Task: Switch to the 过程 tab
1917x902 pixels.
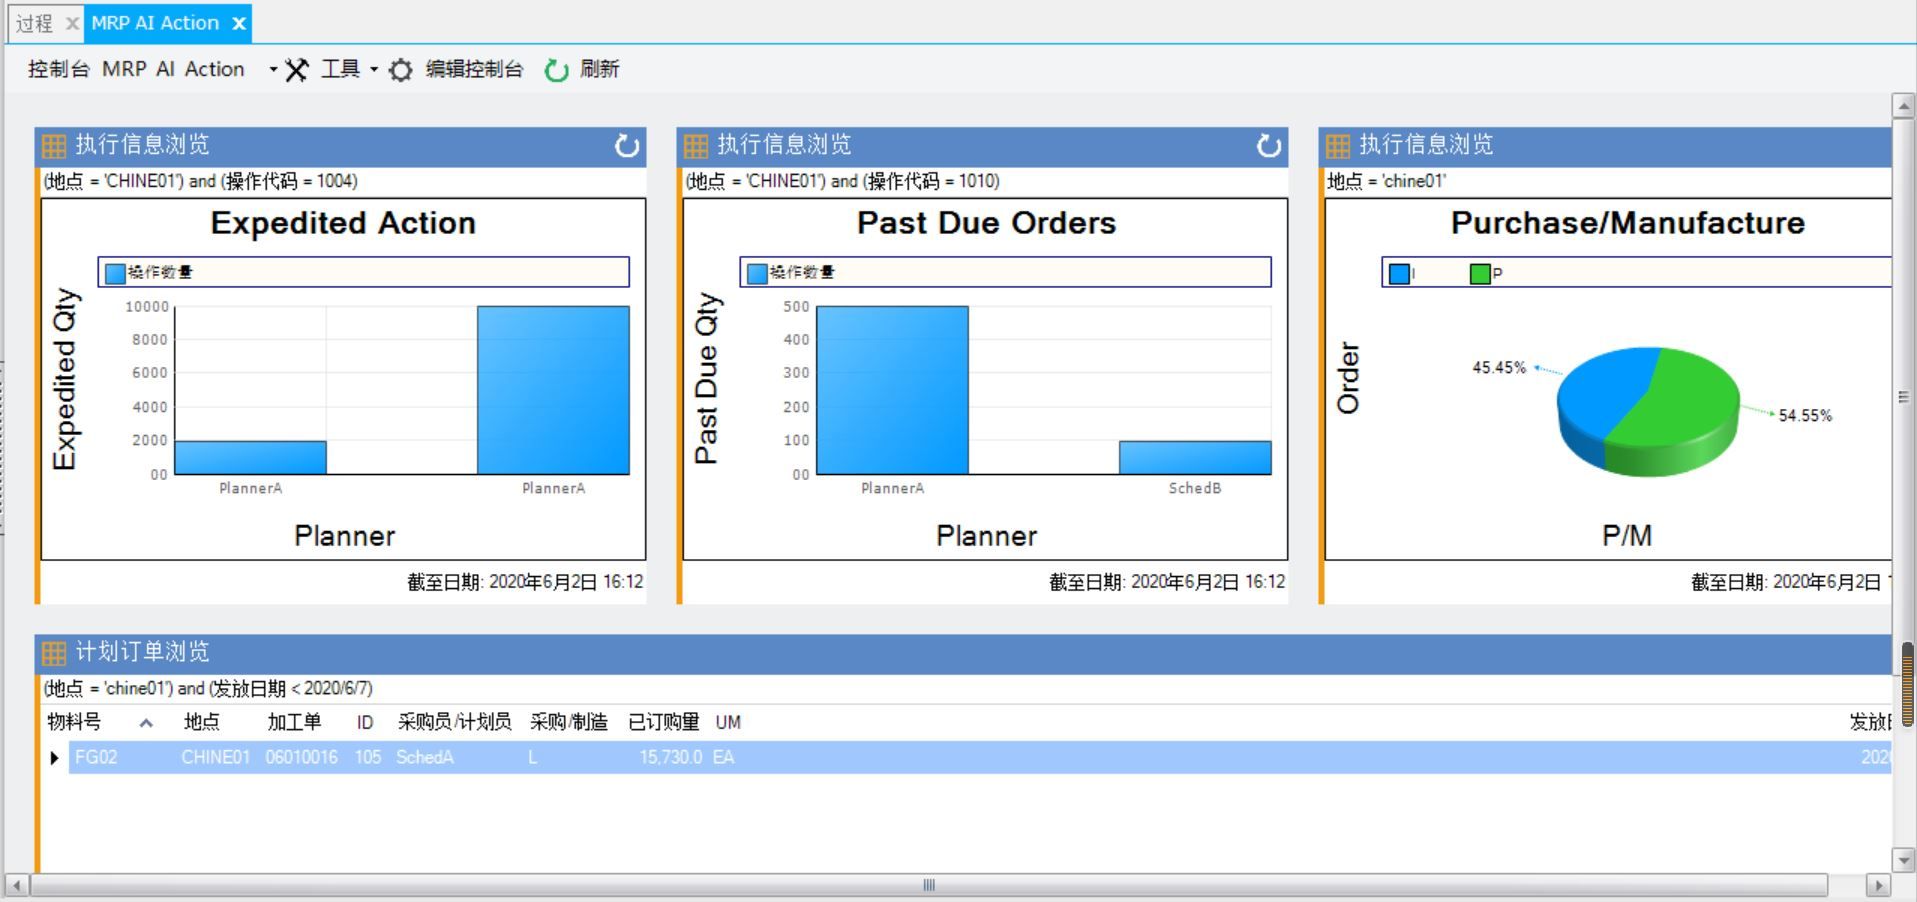Action: coord(35,23)
